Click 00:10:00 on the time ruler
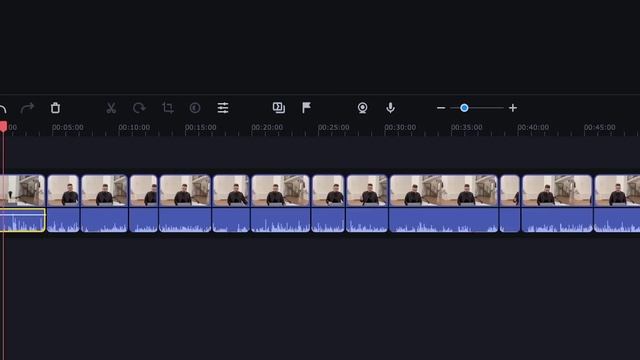The image size is (640, 360). point(134,127)
